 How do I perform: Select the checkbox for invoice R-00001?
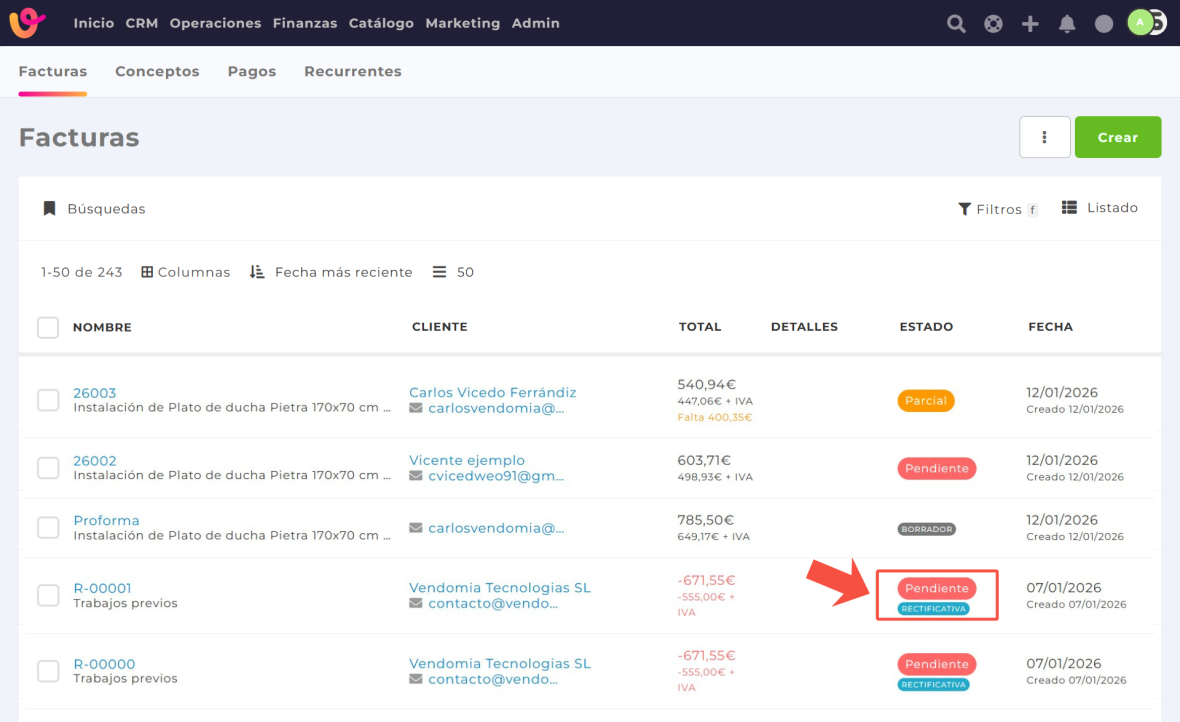(x=48, y=595)
